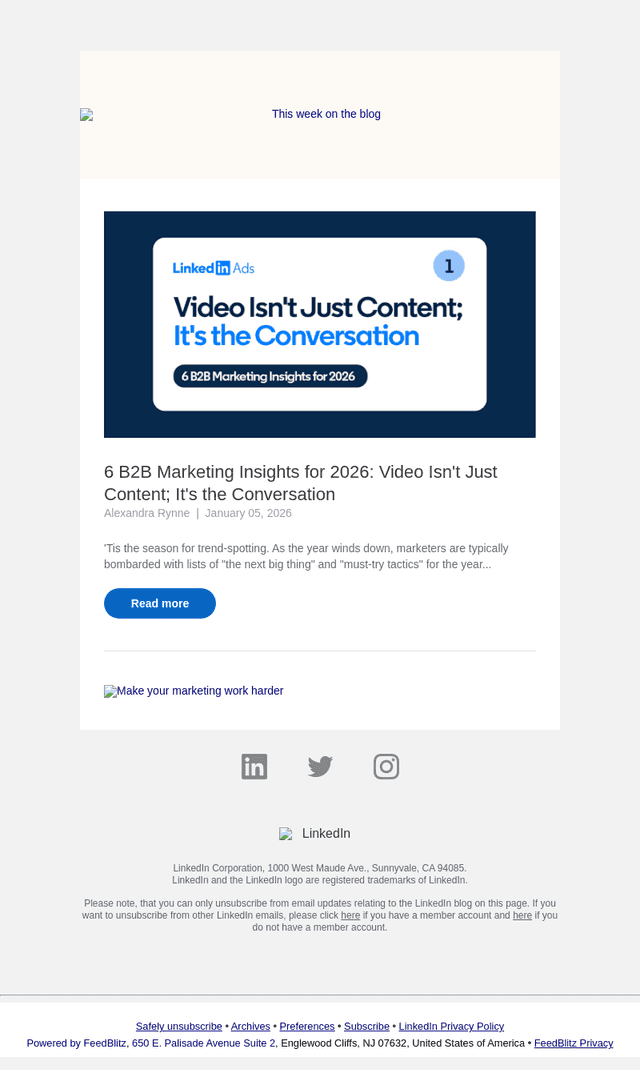Open 'Make your marketing work harder' image link
Image resolution: width=640 pixels, height=1070 pixels.
194,691
